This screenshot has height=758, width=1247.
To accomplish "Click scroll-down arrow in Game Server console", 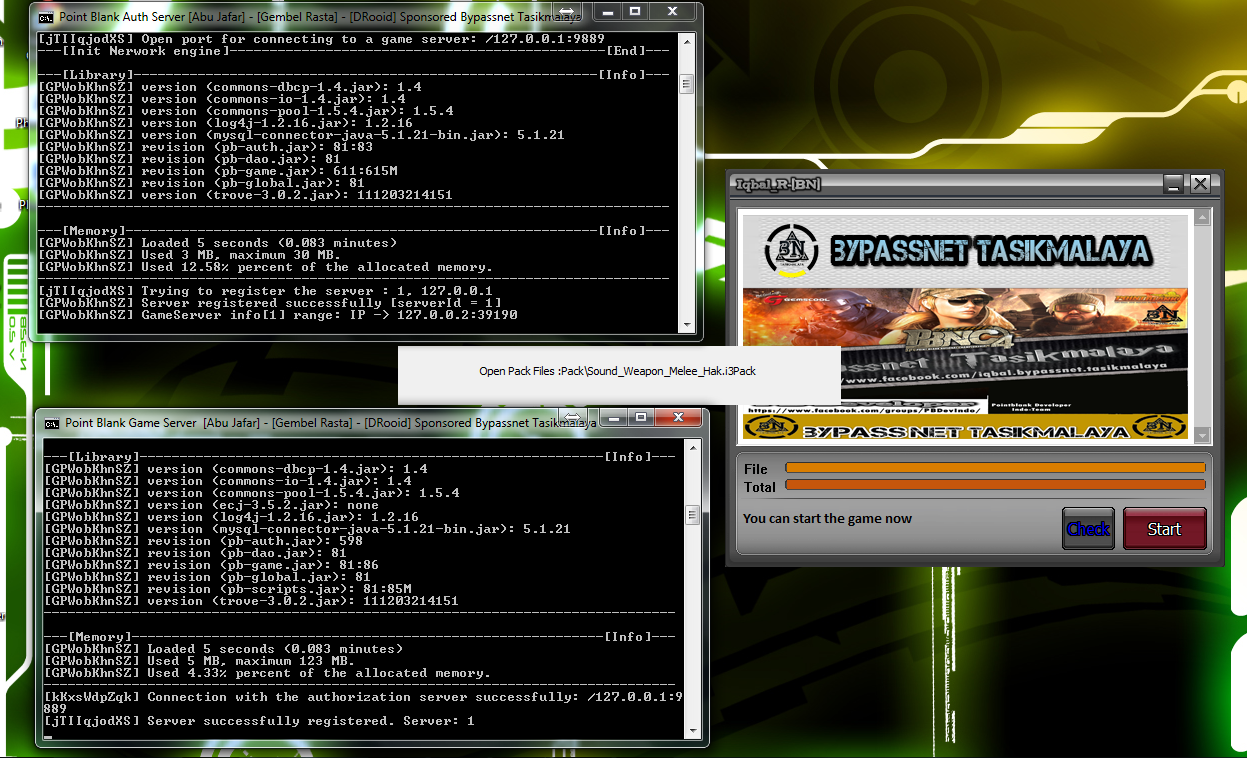I will coord(692,731).
